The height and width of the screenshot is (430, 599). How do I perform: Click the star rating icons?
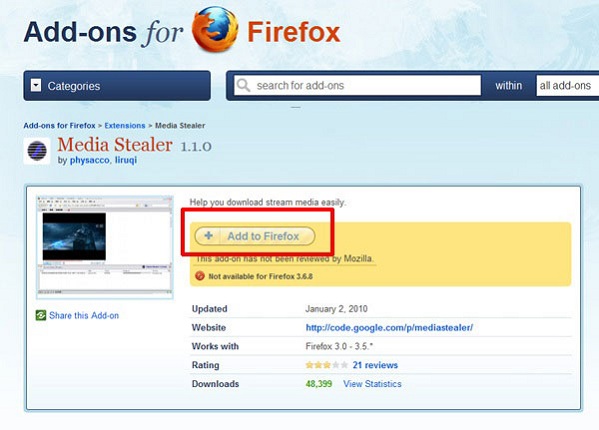[327, 365]
